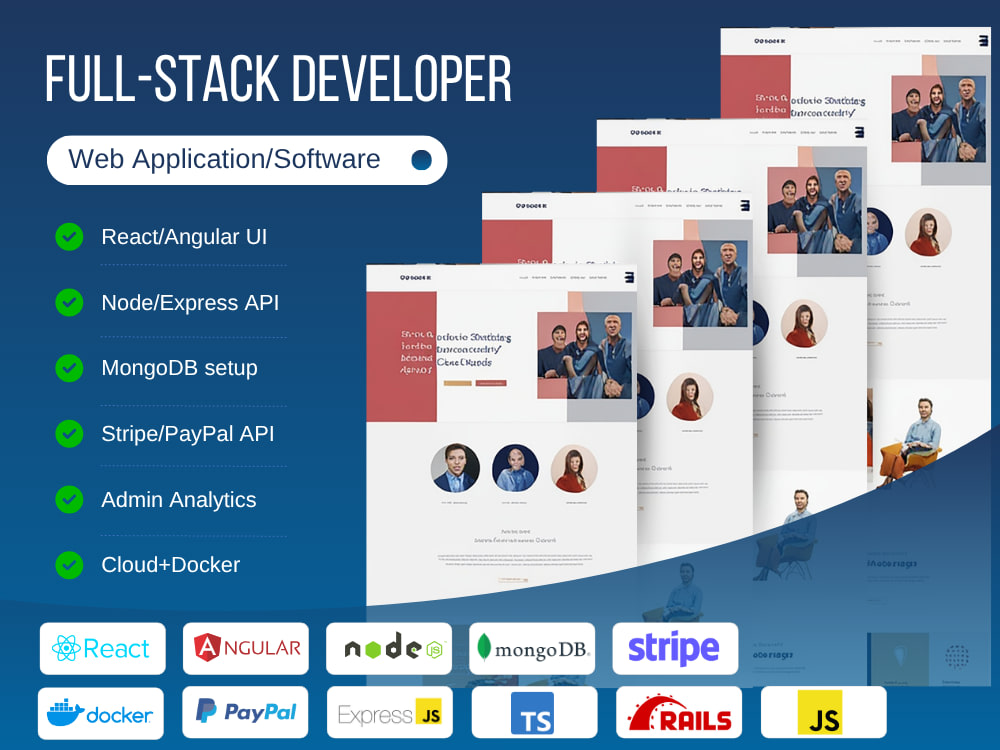Click the seated man on orange chair image
Screen dimensions: 1000x750
[912, 441]
